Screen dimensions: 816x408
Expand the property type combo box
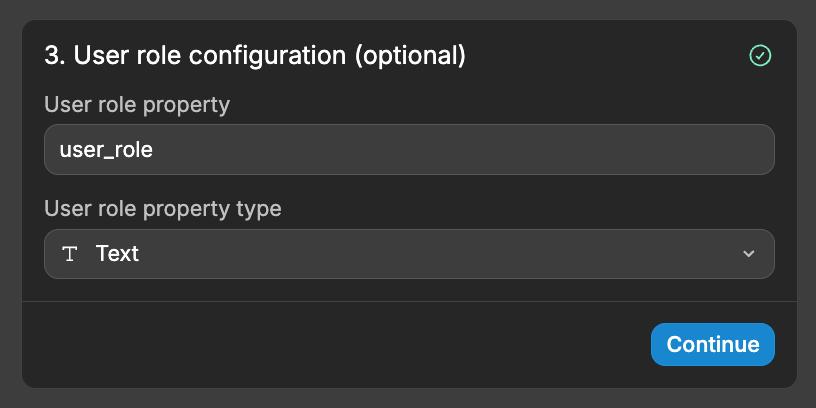pos(409,254)
